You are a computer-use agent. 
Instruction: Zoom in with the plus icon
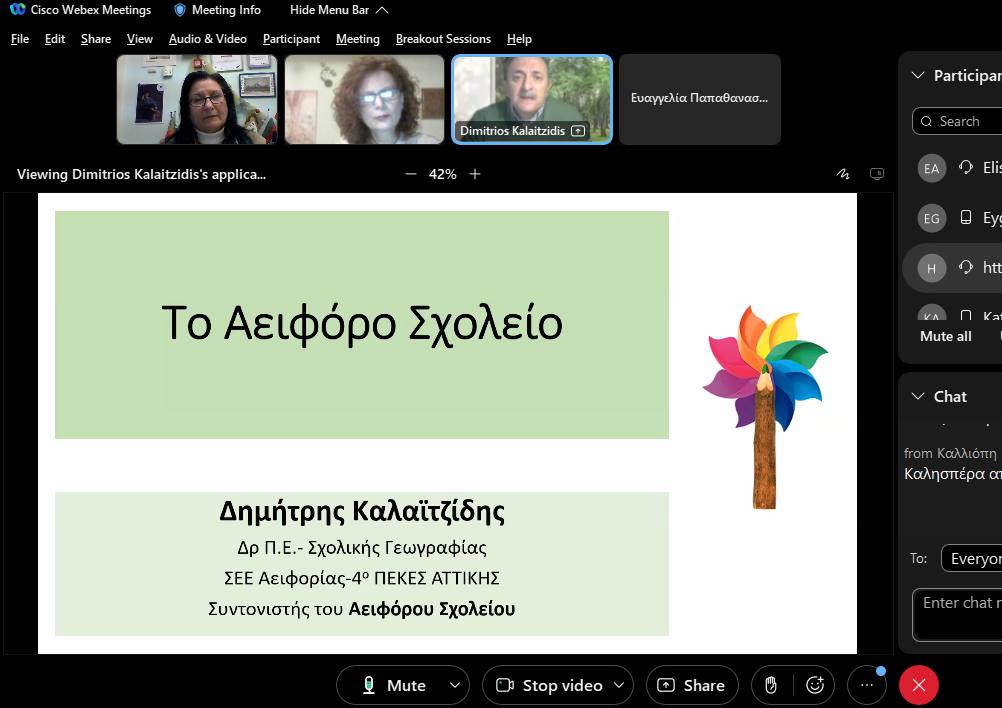coord(475,174)
